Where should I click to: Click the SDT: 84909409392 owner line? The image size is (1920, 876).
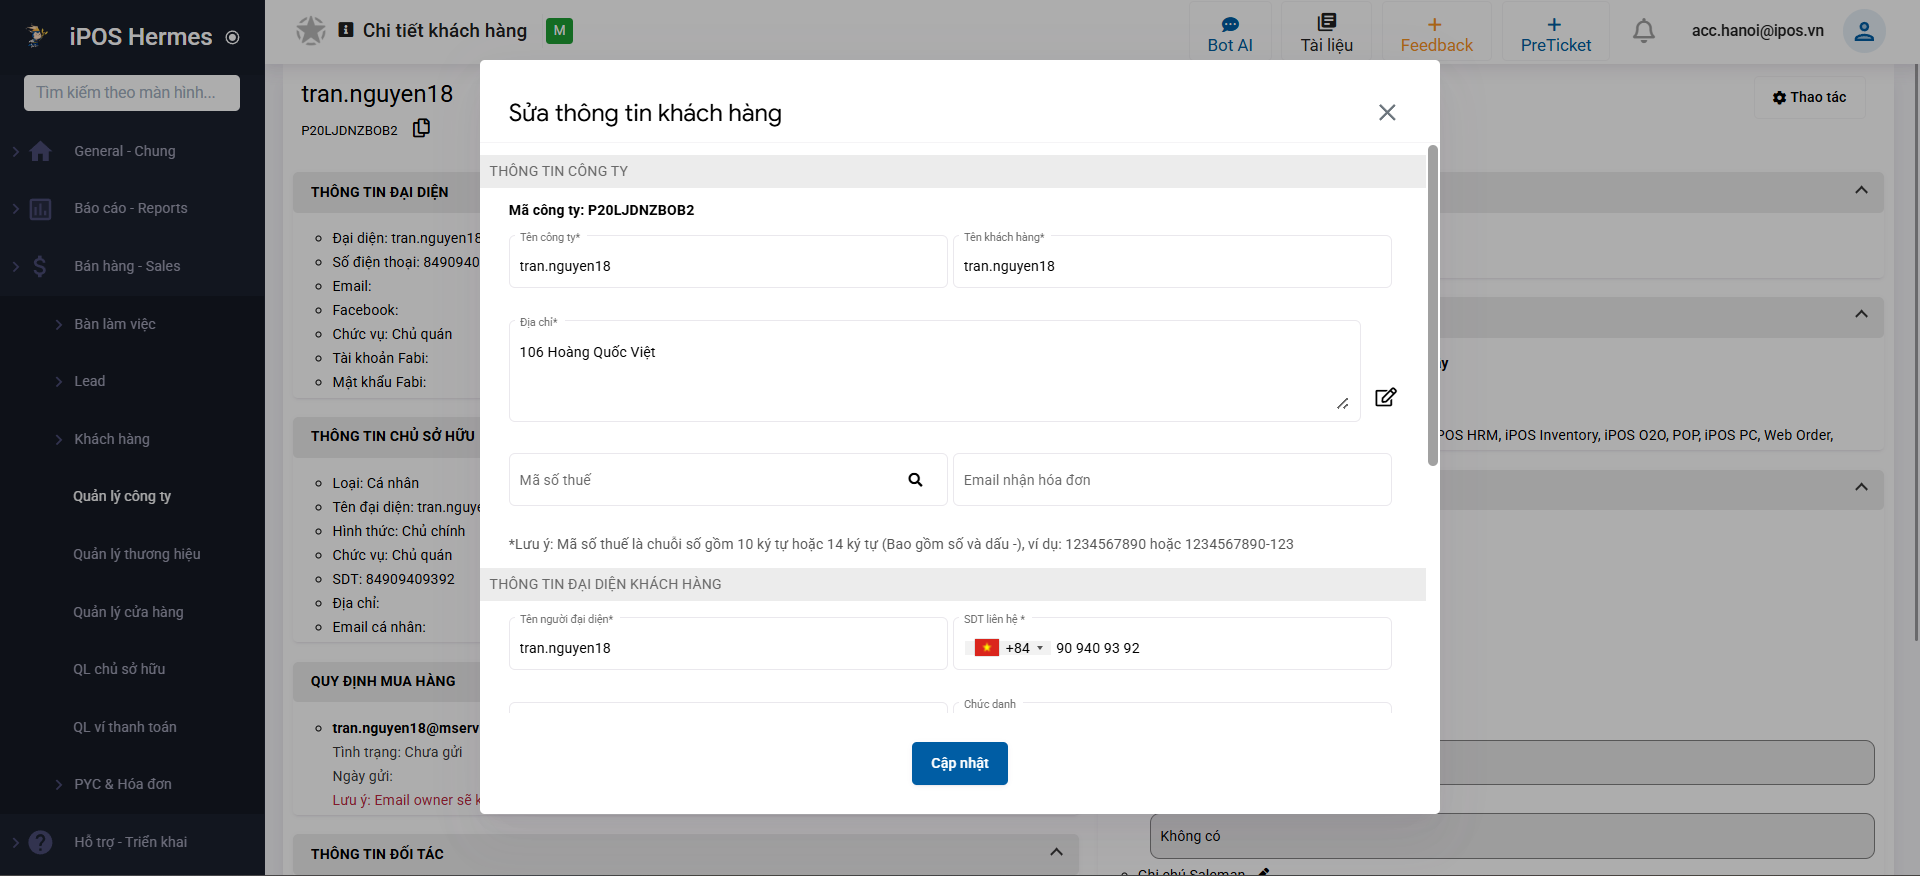(x=393, y=579)
